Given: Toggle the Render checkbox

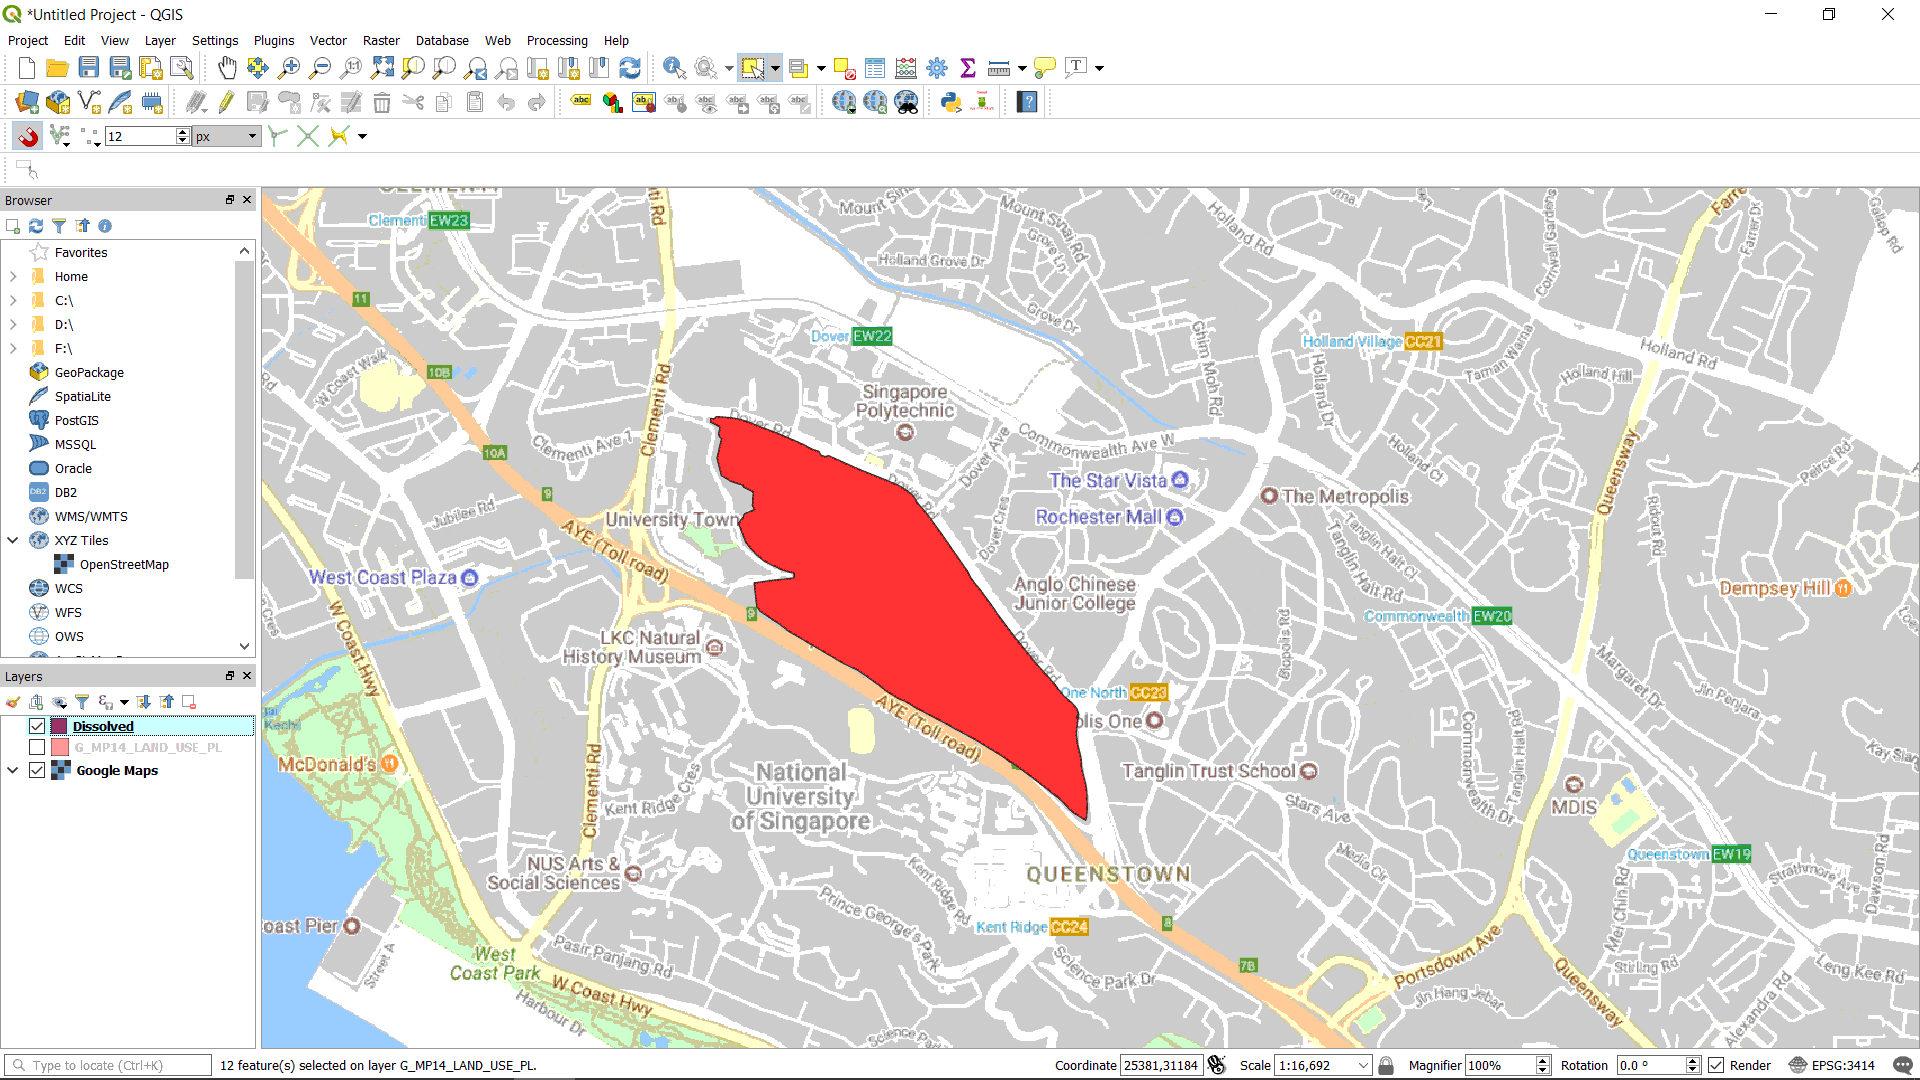Looking at the screenshot, I should coord(1716,1065).
